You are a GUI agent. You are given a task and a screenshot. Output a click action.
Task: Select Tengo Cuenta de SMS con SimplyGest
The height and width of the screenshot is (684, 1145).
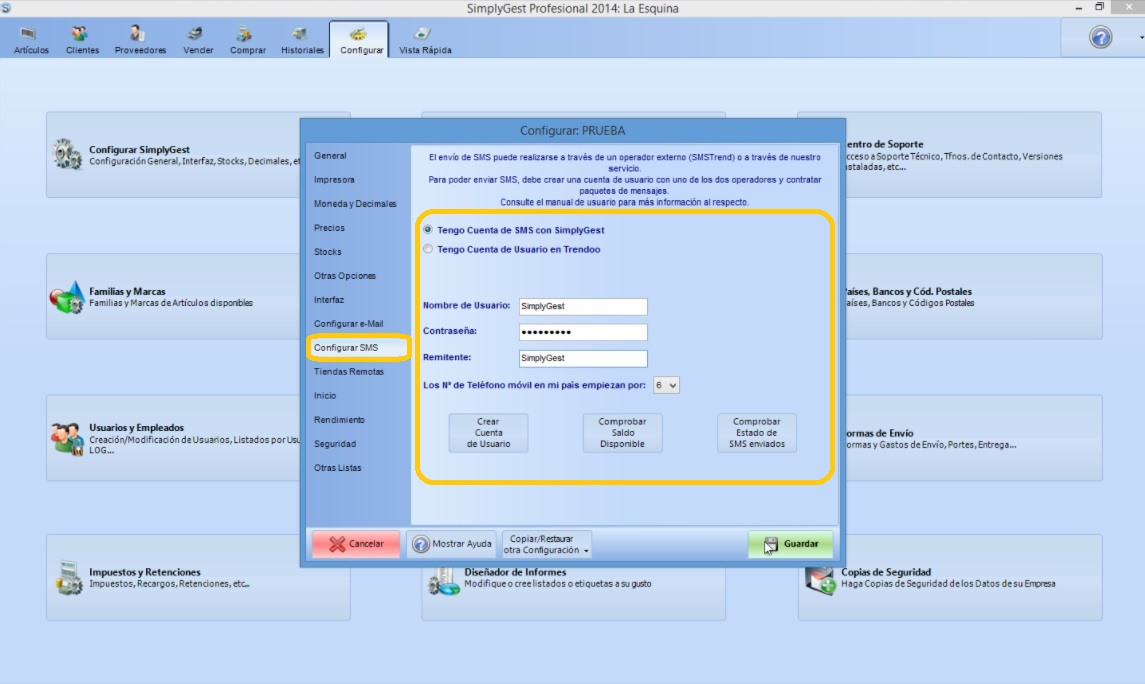point(428,229)
